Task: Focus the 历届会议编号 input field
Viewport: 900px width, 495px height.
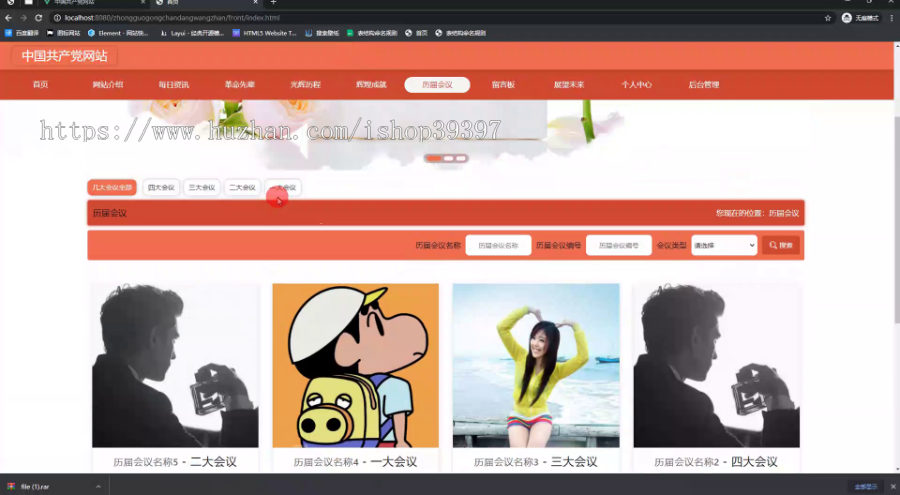Action: [619, 245]
